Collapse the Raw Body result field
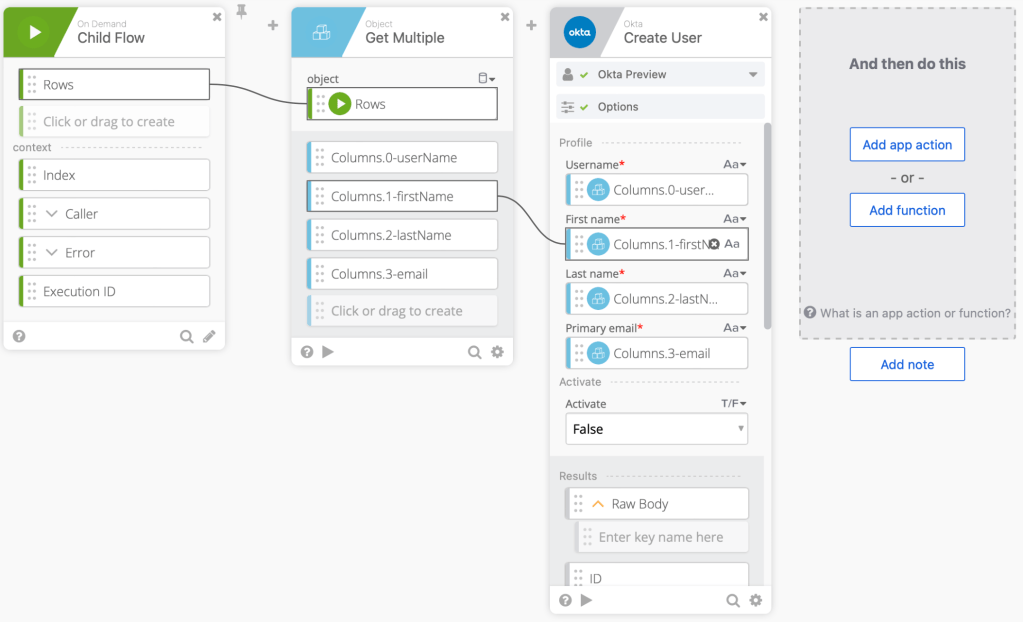 click(598, 504)
